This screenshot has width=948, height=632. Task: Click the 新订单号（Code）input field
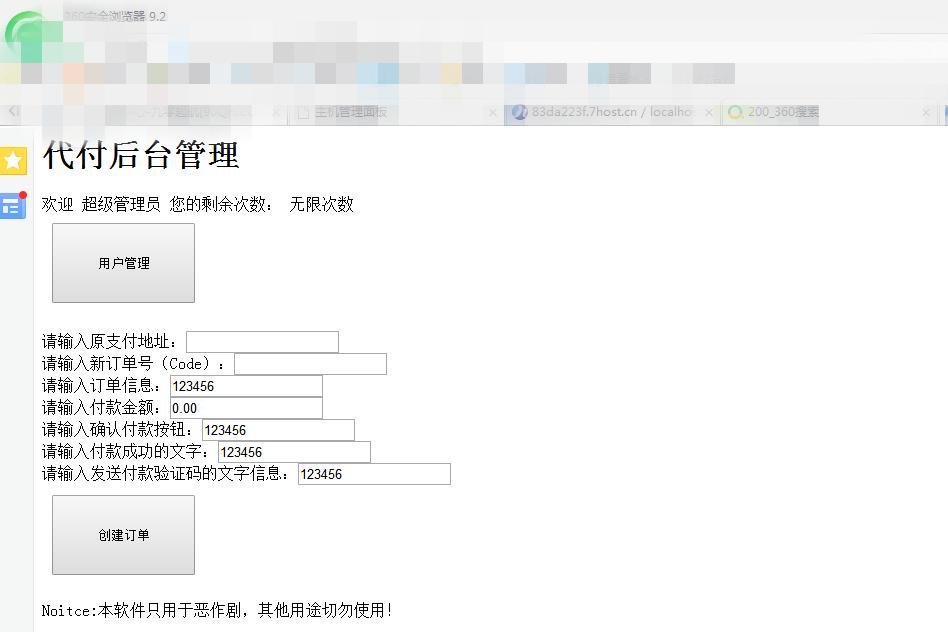click(310, 363)
